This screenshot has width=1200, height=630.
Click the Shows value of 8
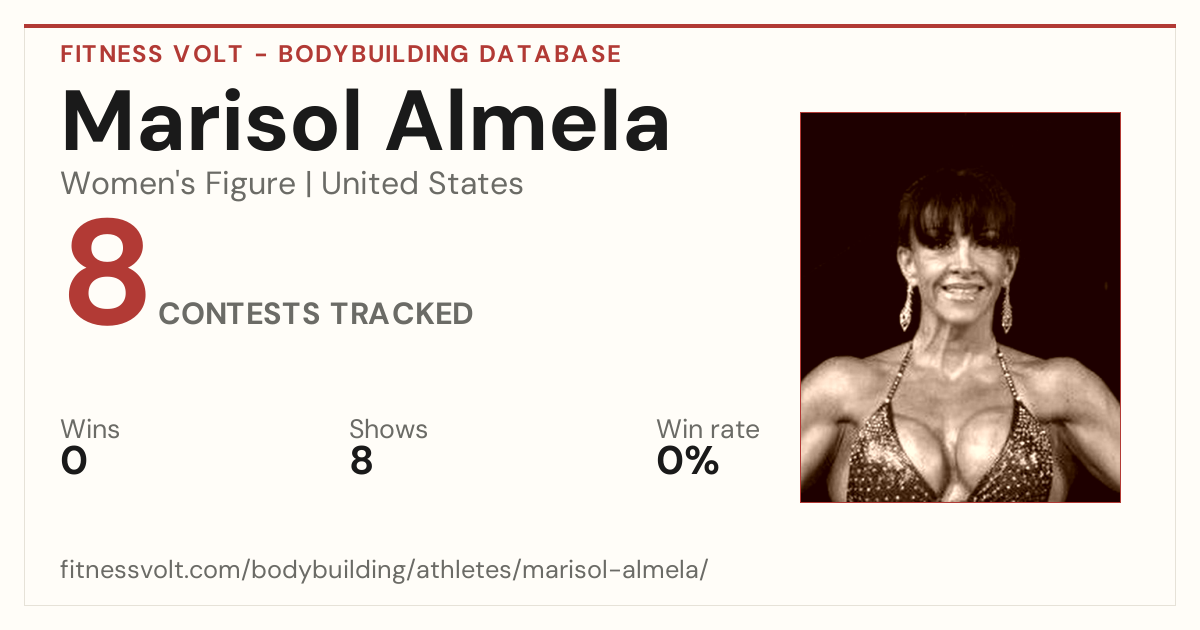361,461
